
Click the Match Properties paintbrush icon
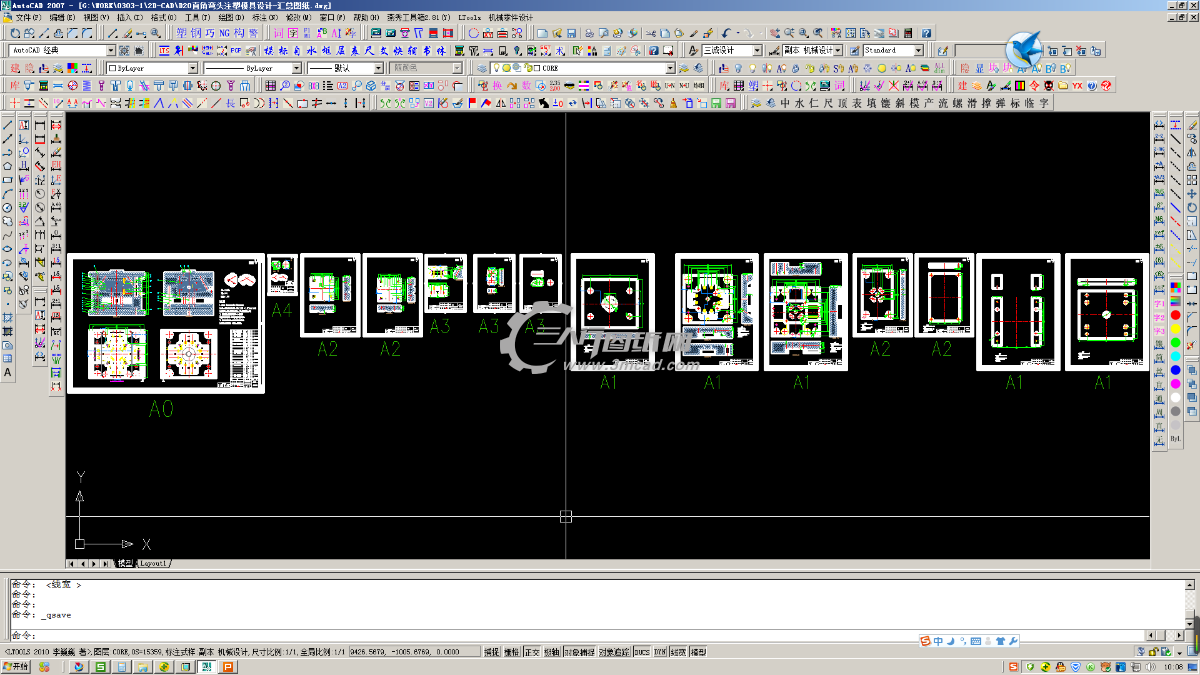693,33
